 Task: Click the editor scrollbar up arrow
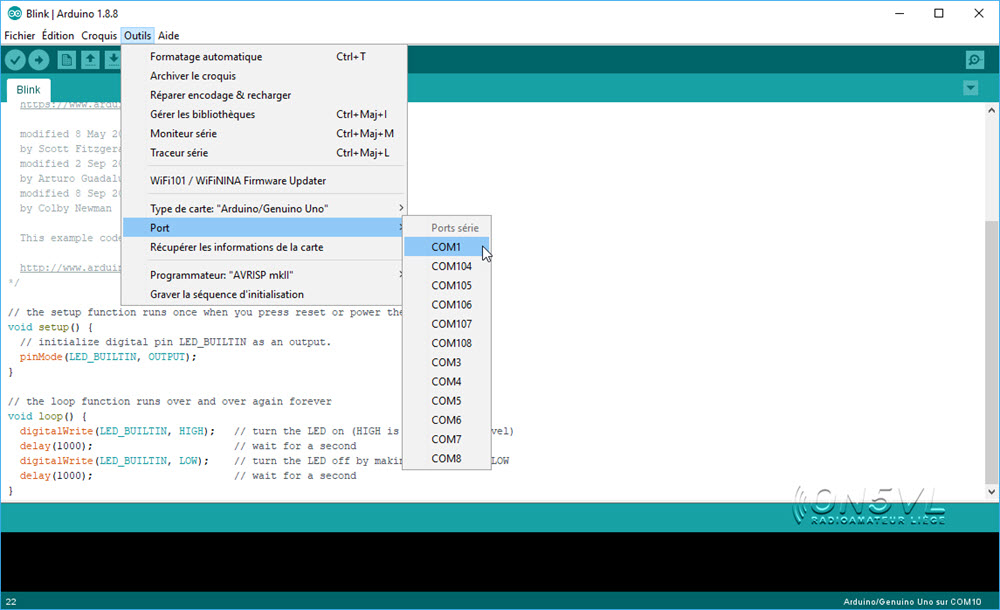pos(991,110)
